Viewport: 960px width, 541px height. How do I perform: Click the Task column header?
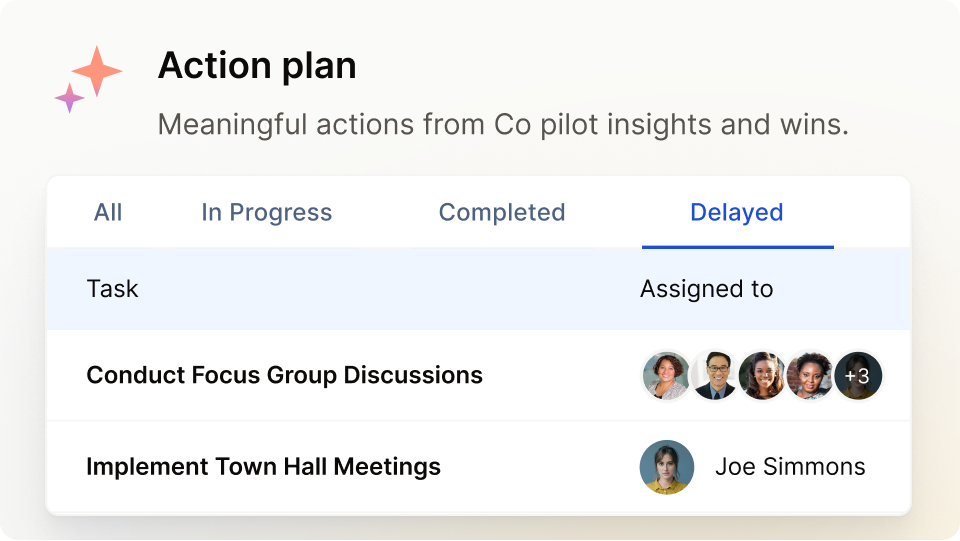pos(112,289)
